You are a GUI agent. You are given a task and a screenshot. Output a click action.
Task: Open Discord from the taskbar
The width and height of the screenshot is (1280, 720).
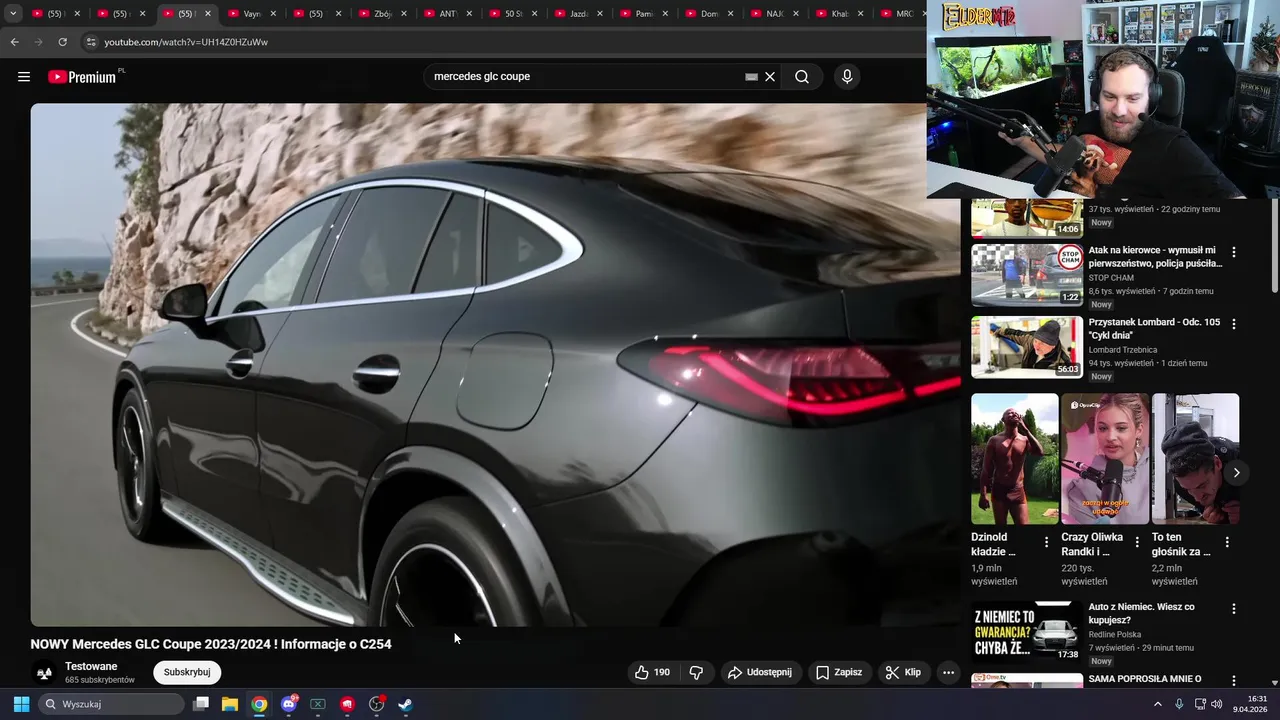pyautogui.click(x=289, y=704)
